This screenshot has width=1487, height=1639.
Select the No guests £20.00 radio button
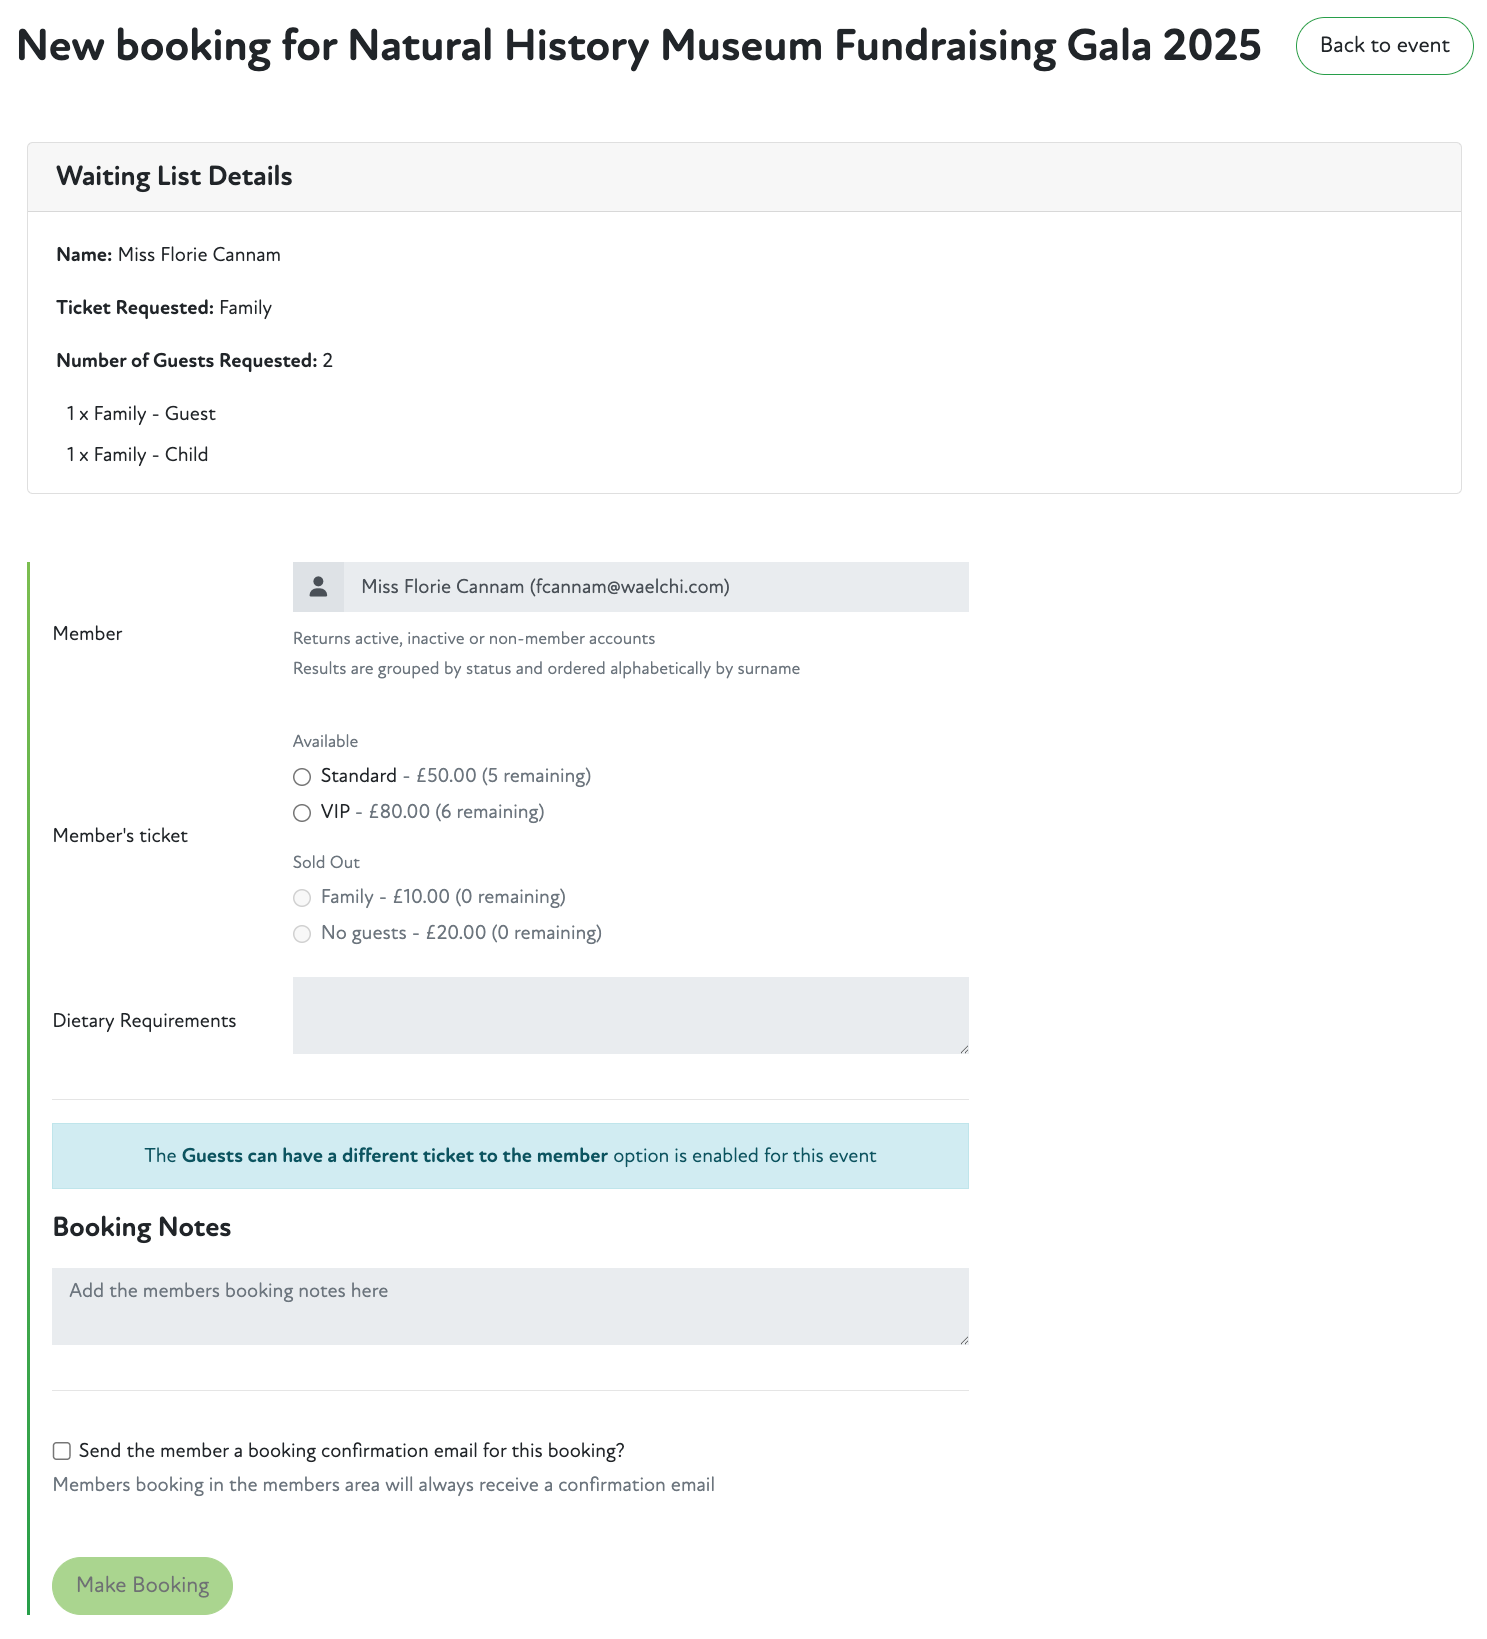(302, 934)
